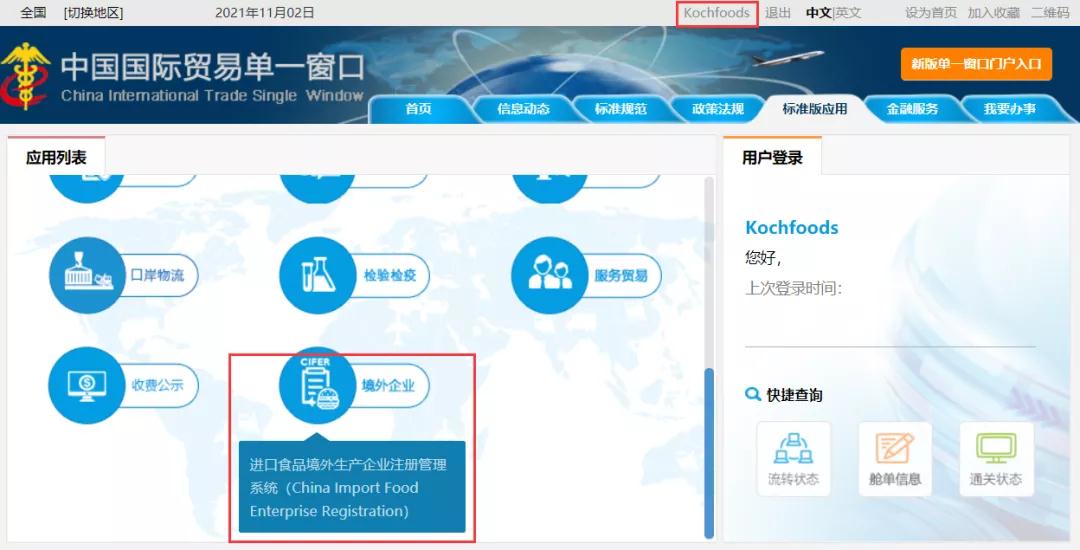Click the Kochfoods username in top bar
The image size is (1080, 550).
pyautogui.click(x=716, y=12)
